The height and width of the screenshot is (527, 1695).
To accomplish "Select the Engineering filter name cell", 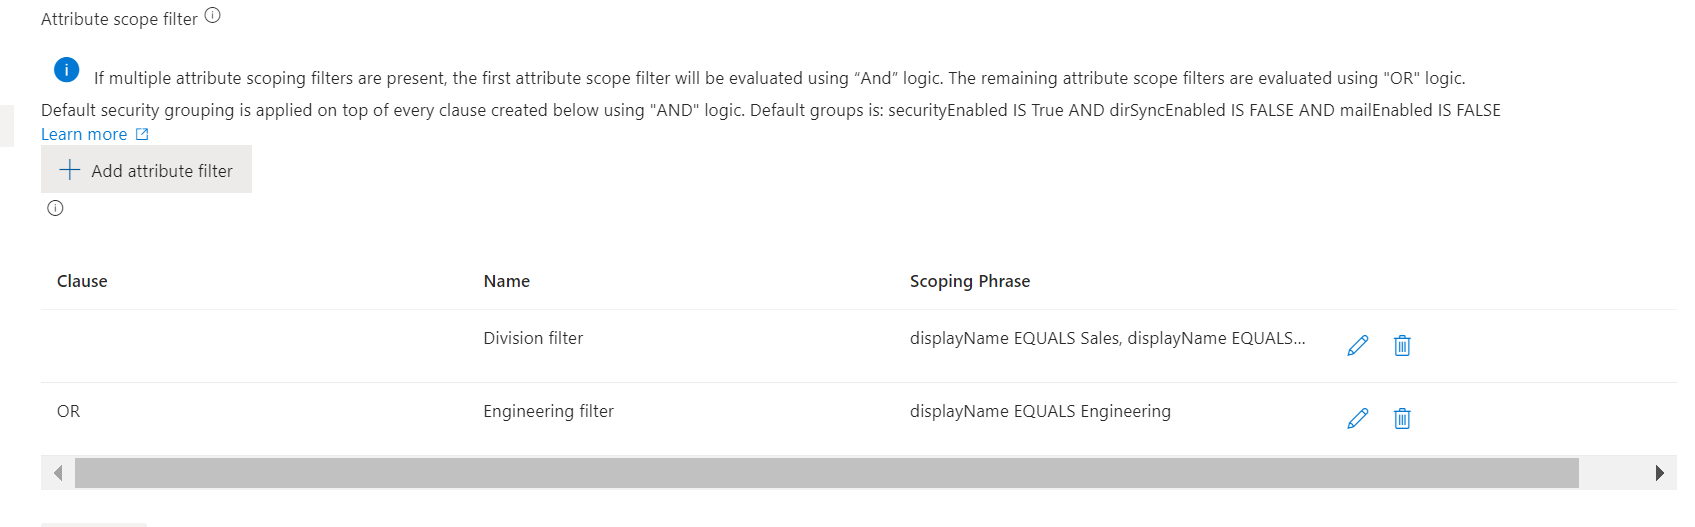I will click(548, 411).
